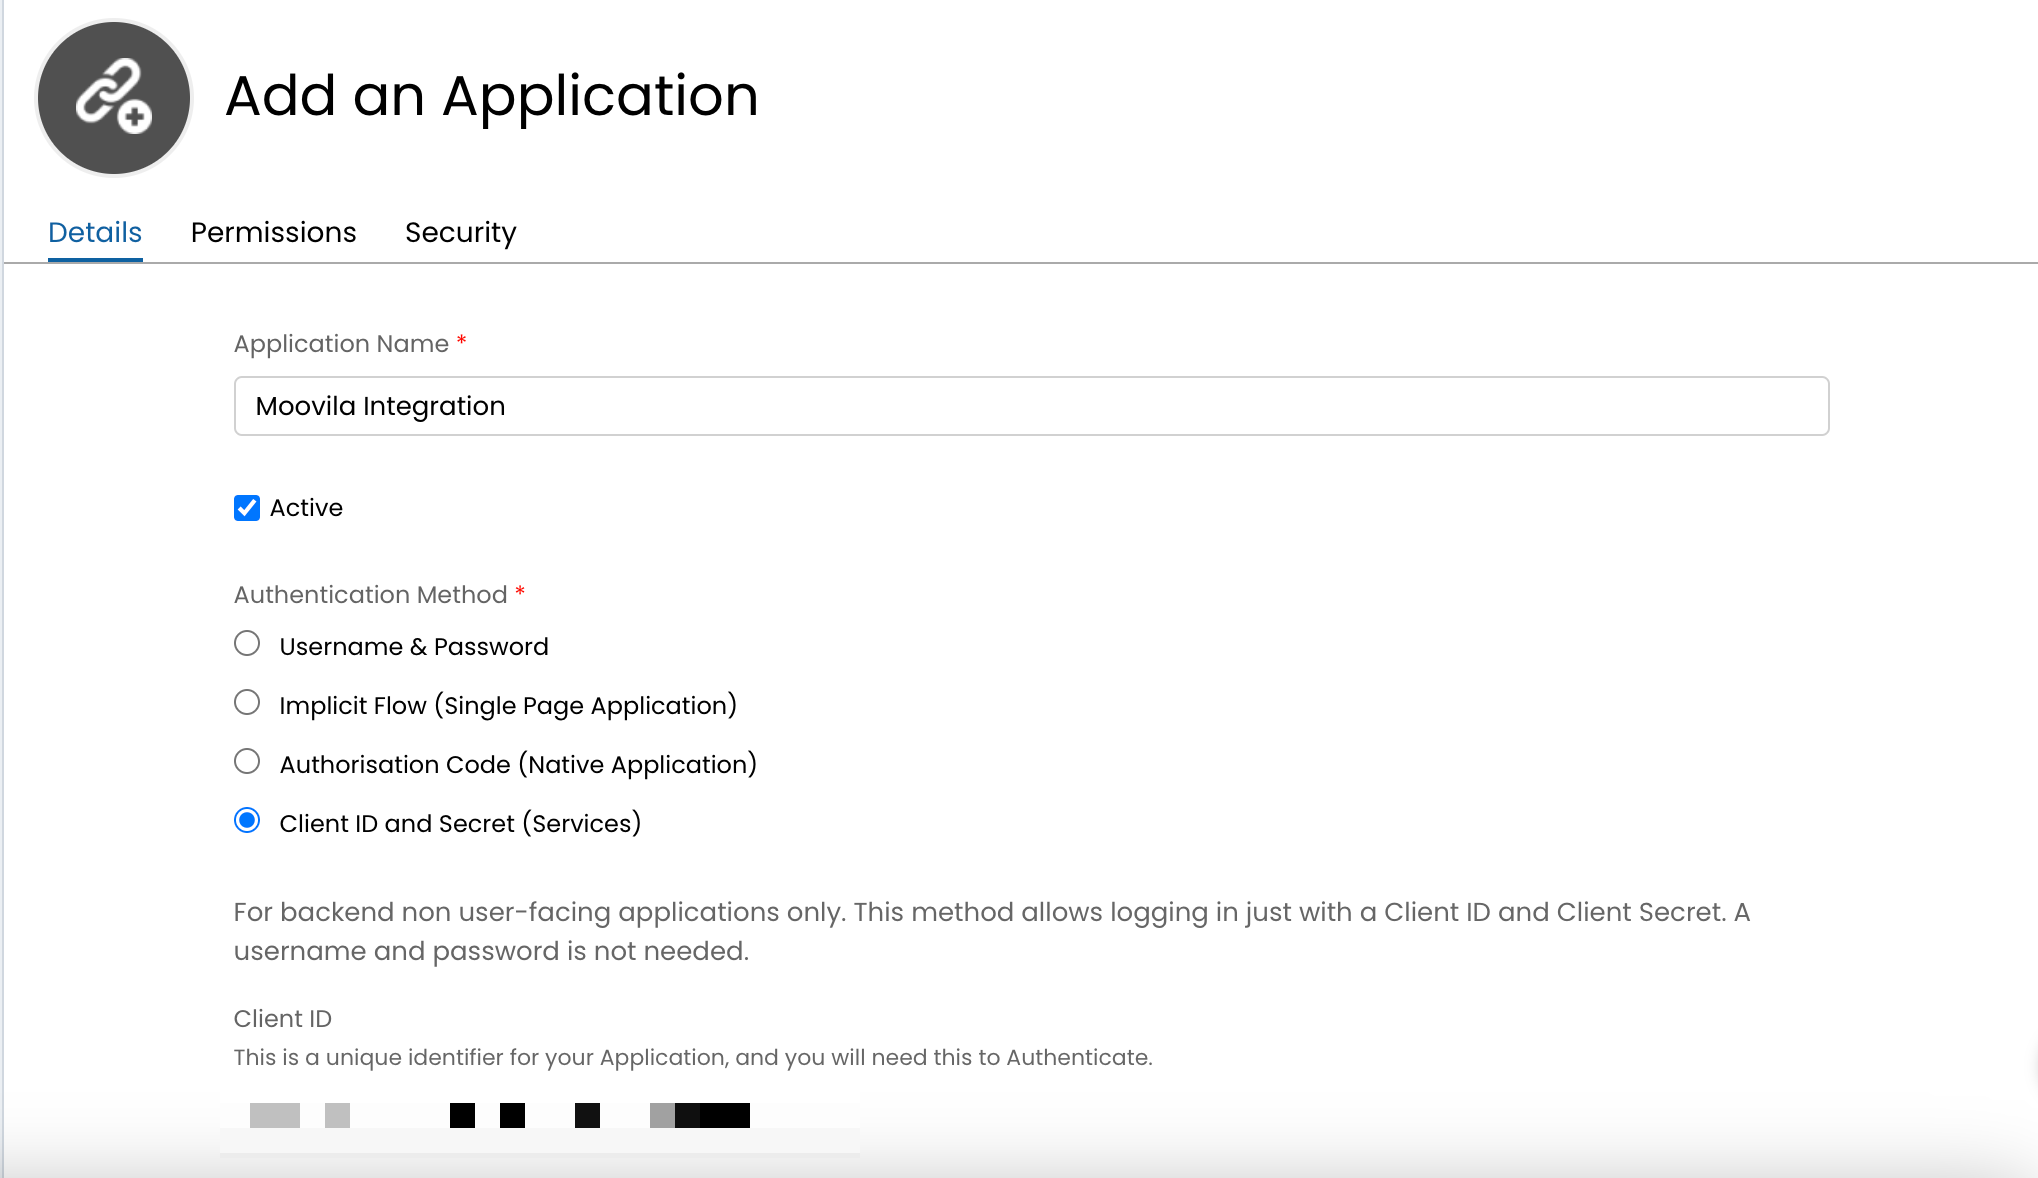Viewport: 2038px width, 1178px height.
Task: Click the 'Add an Application' heading
Action: (491, 97)
